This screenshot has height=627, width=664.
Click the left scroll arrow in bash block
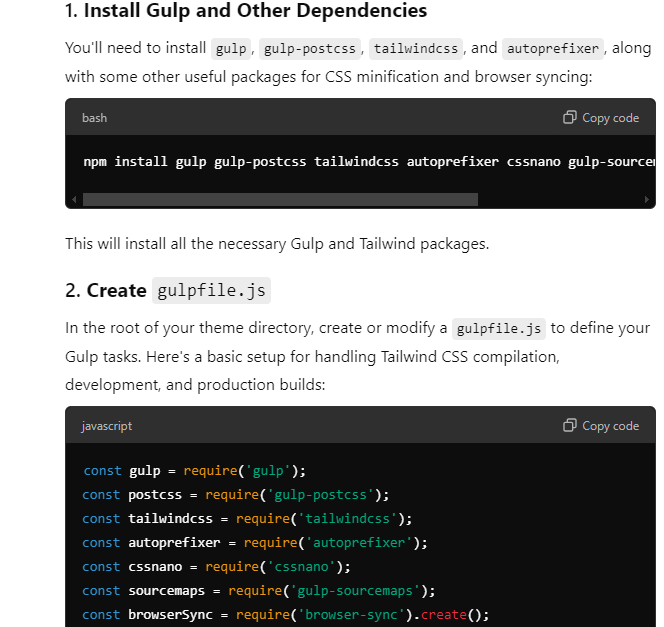[73, 200]
